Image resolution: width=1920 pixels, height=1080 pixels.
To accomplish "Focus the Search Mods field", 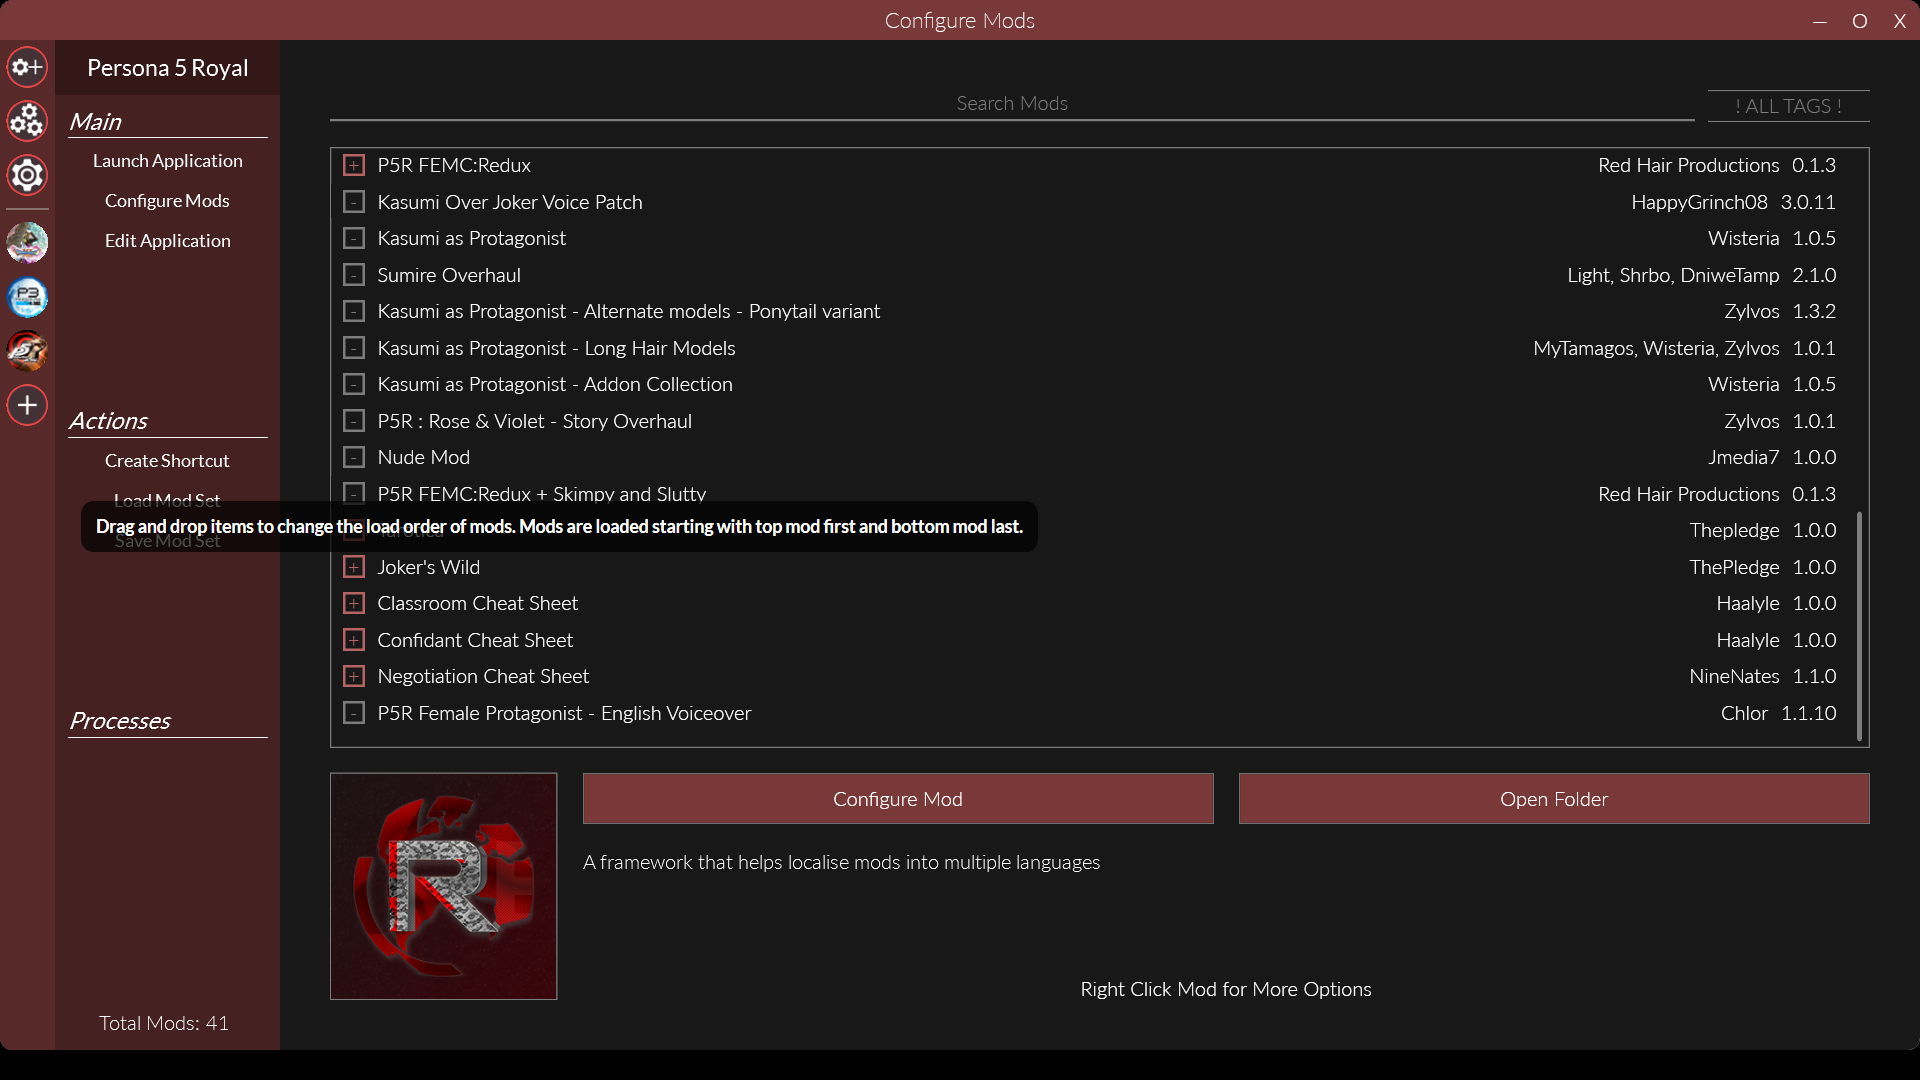I will coord(1012,104).
